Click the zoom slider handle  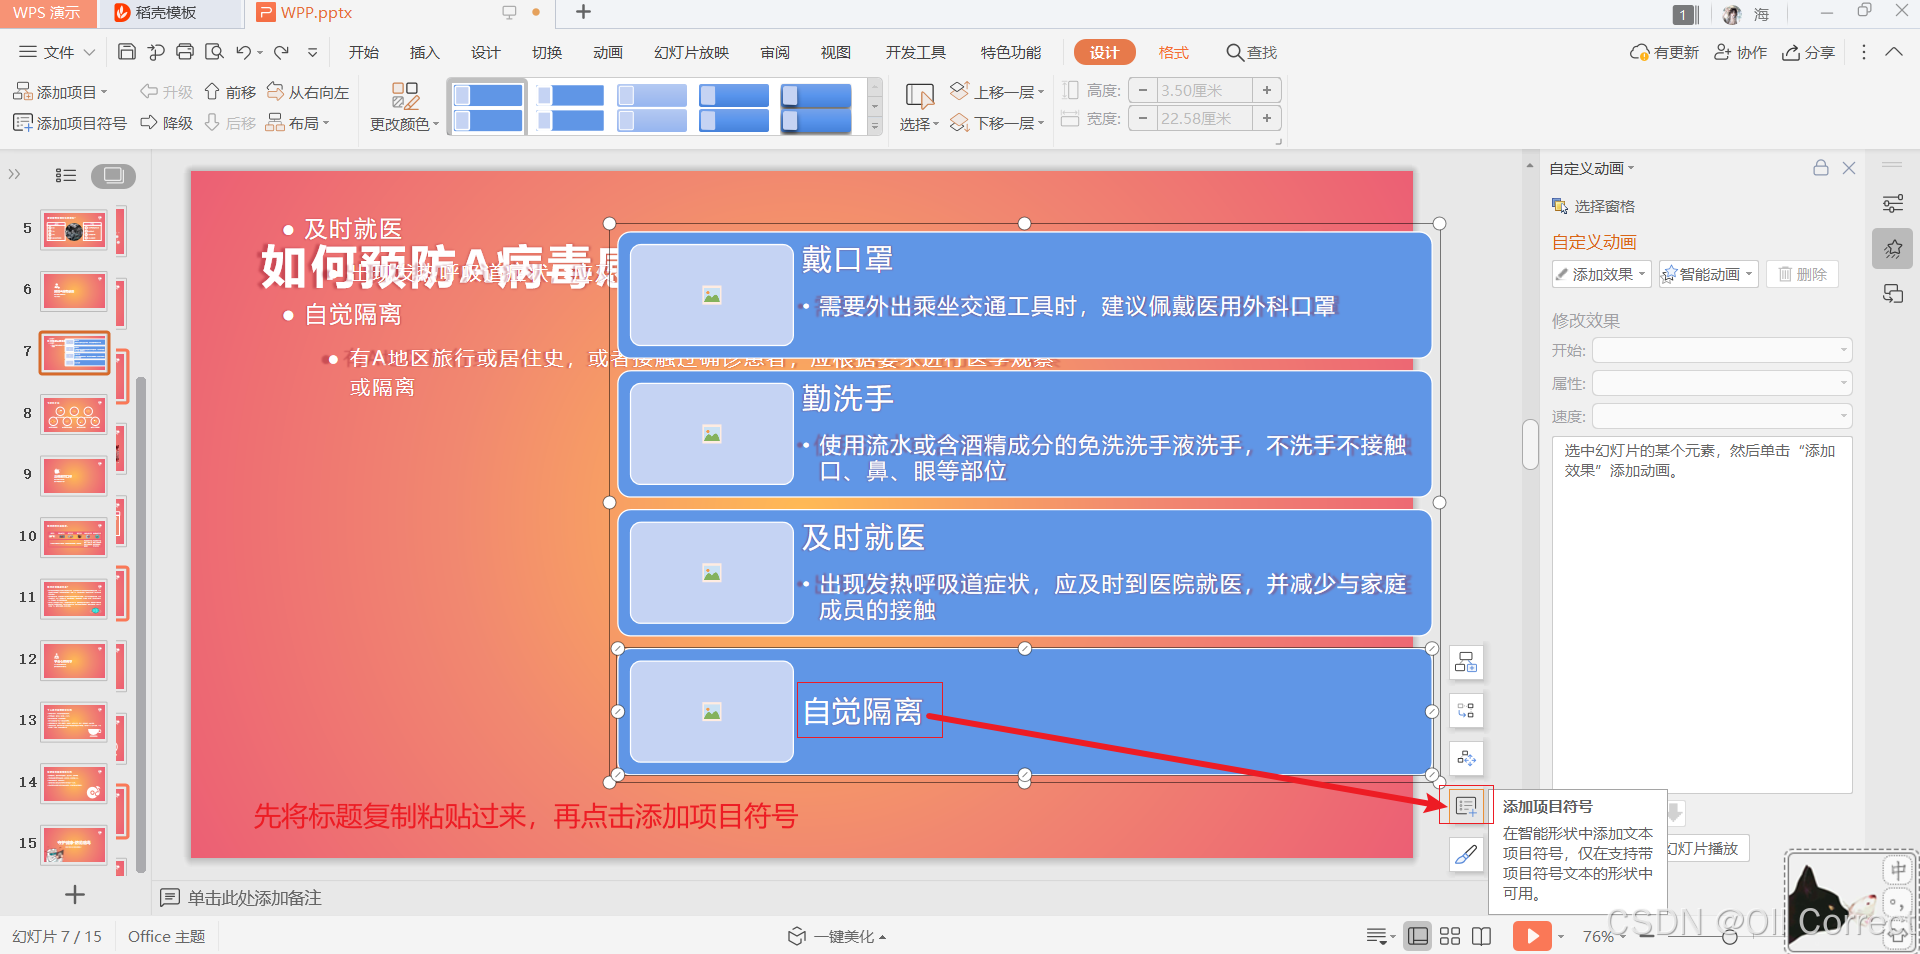coord(1730,937)
